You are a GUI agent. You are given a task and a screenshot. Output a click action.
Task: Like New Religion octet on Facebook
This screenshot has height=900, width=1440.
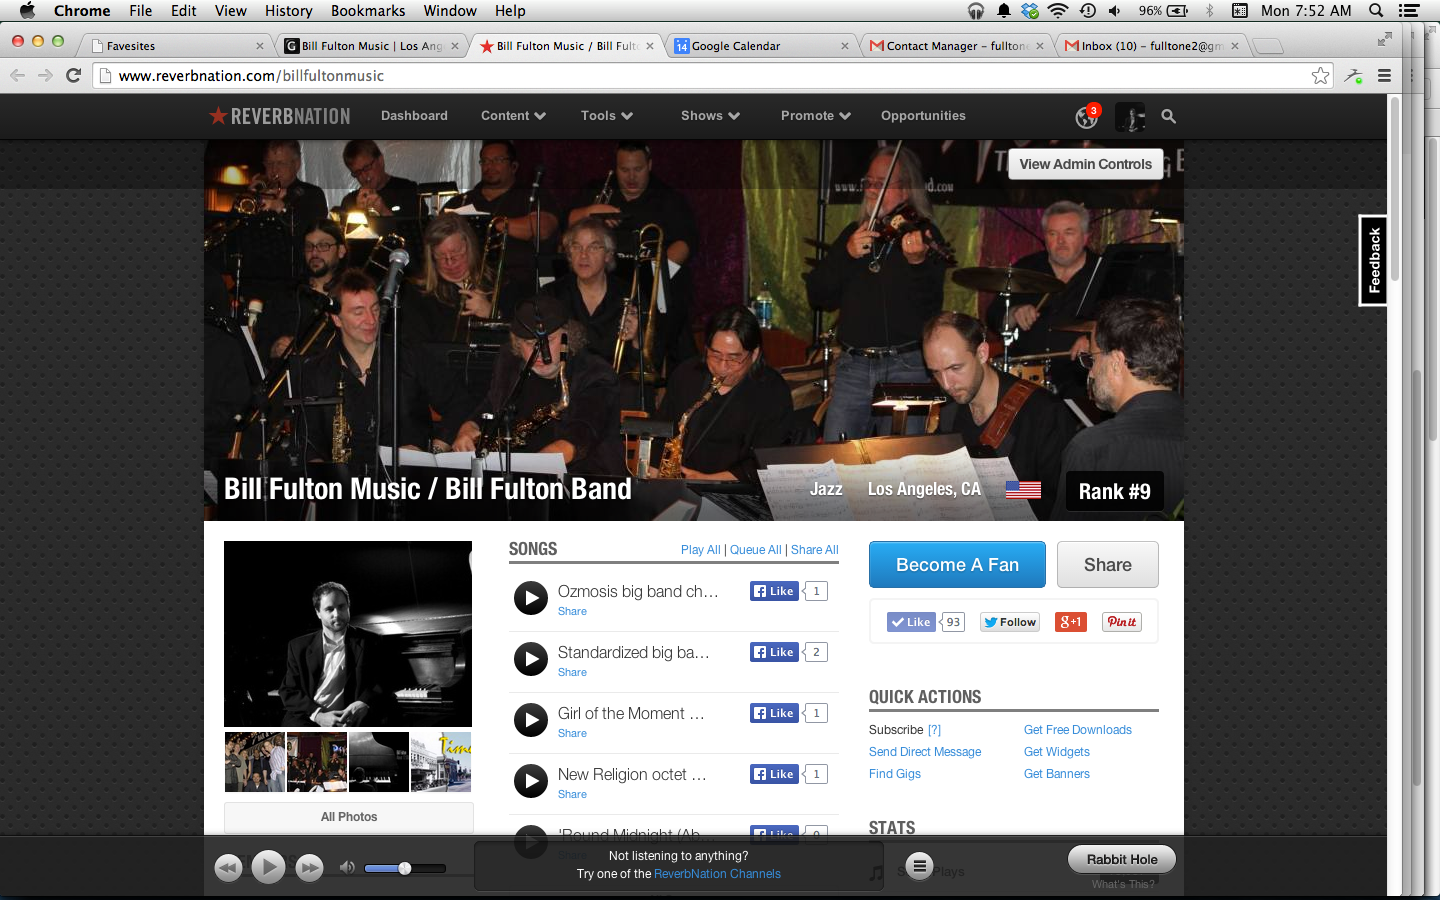click(774, 774)
